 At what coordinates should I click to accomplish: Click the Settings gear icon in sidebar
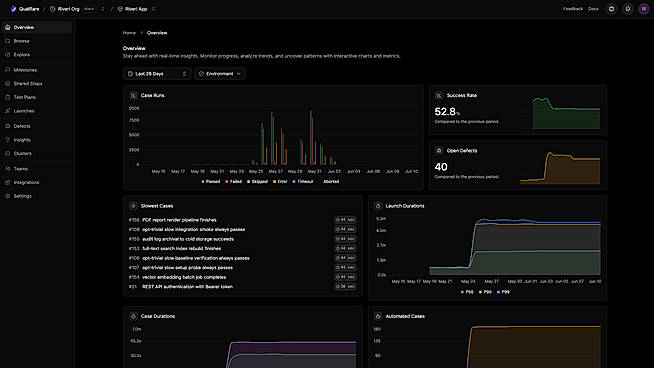tap(8, 196)
